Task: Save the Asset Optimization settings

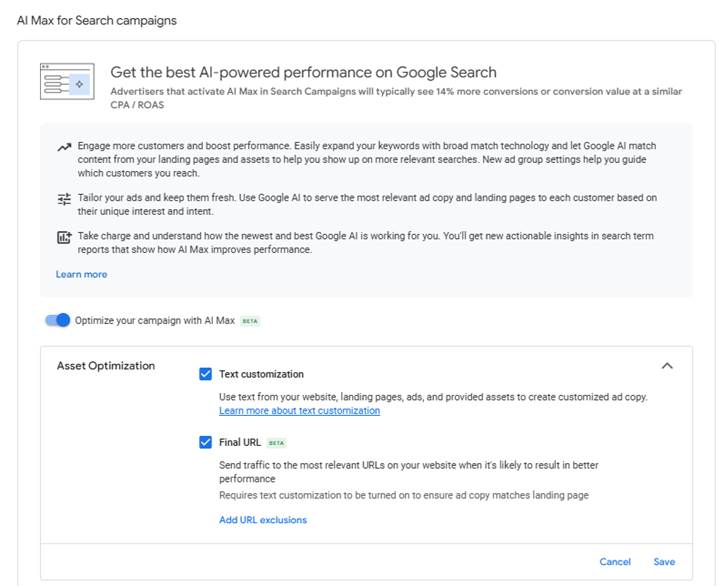Action: [x=664, y=562]
